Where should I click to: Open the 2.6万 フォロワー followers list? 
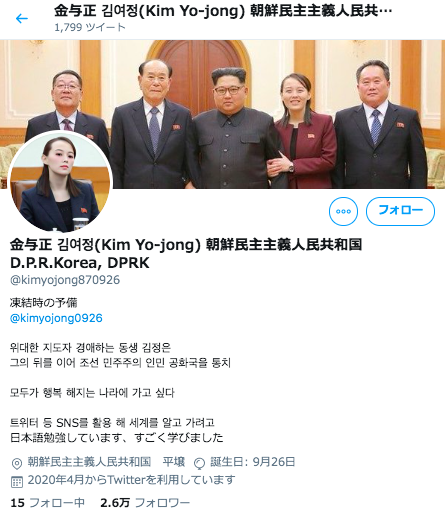pyautogui.click(x=145, y=503)
